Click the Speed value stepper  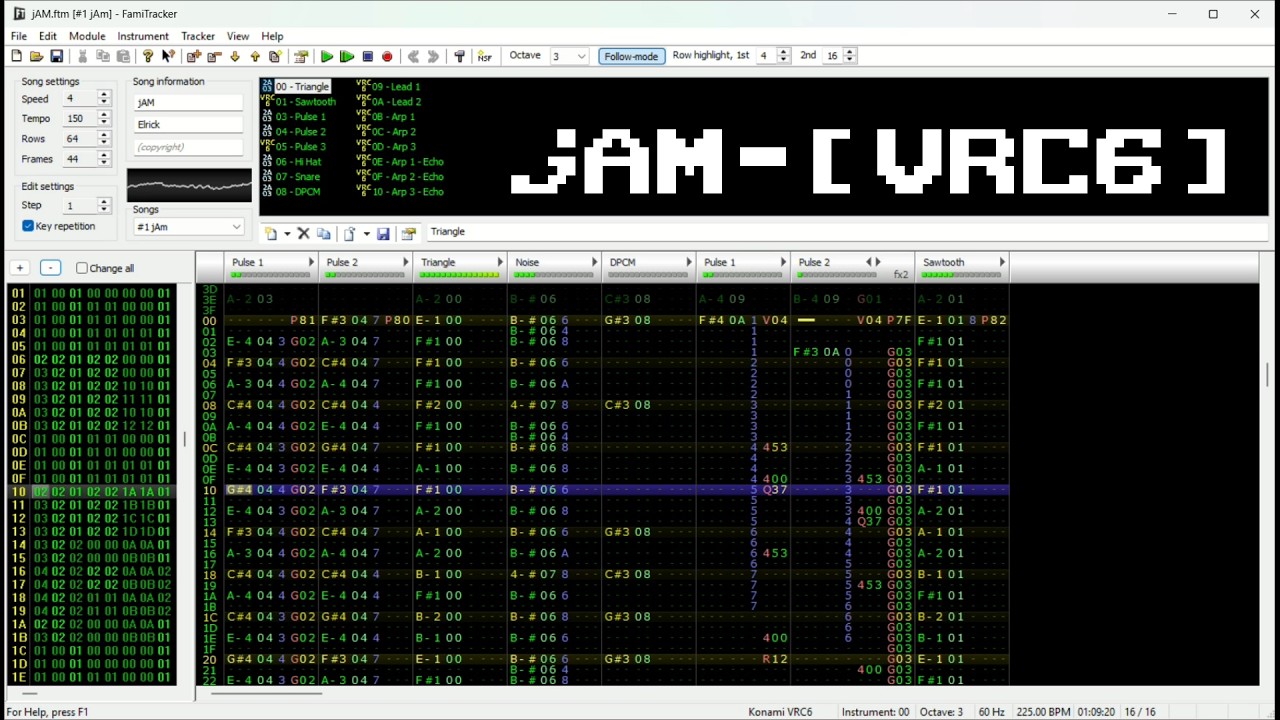point(104,99)
